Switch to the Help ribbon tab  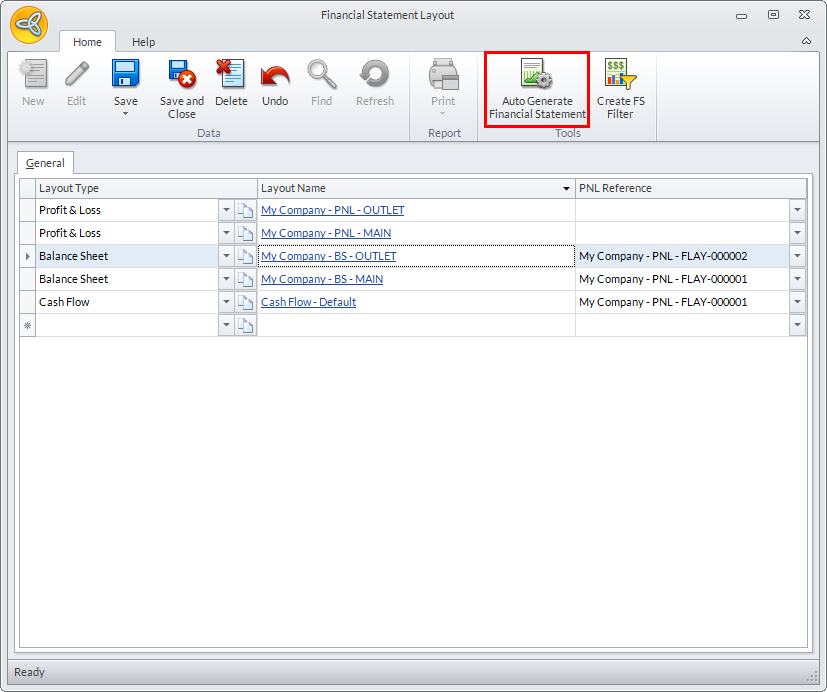click(144, 42)
